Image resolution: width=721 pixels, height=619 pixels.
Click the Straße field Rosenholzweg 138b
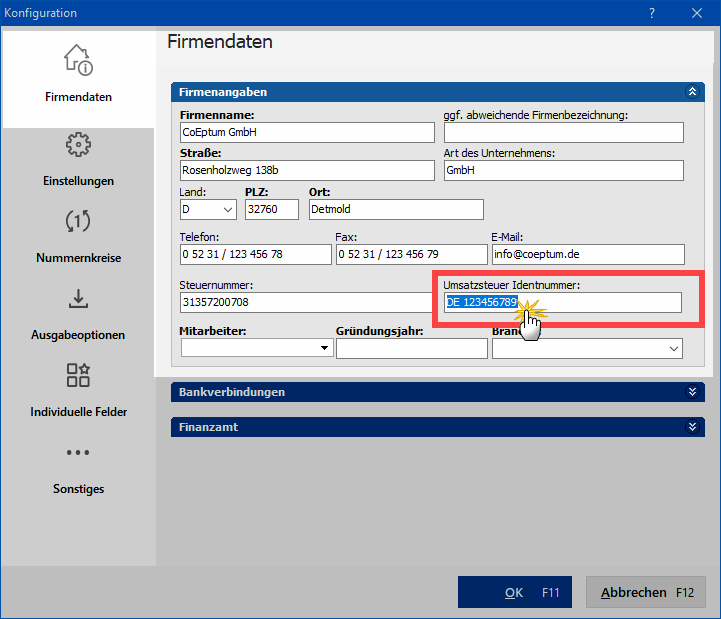[x=307, y=171]
